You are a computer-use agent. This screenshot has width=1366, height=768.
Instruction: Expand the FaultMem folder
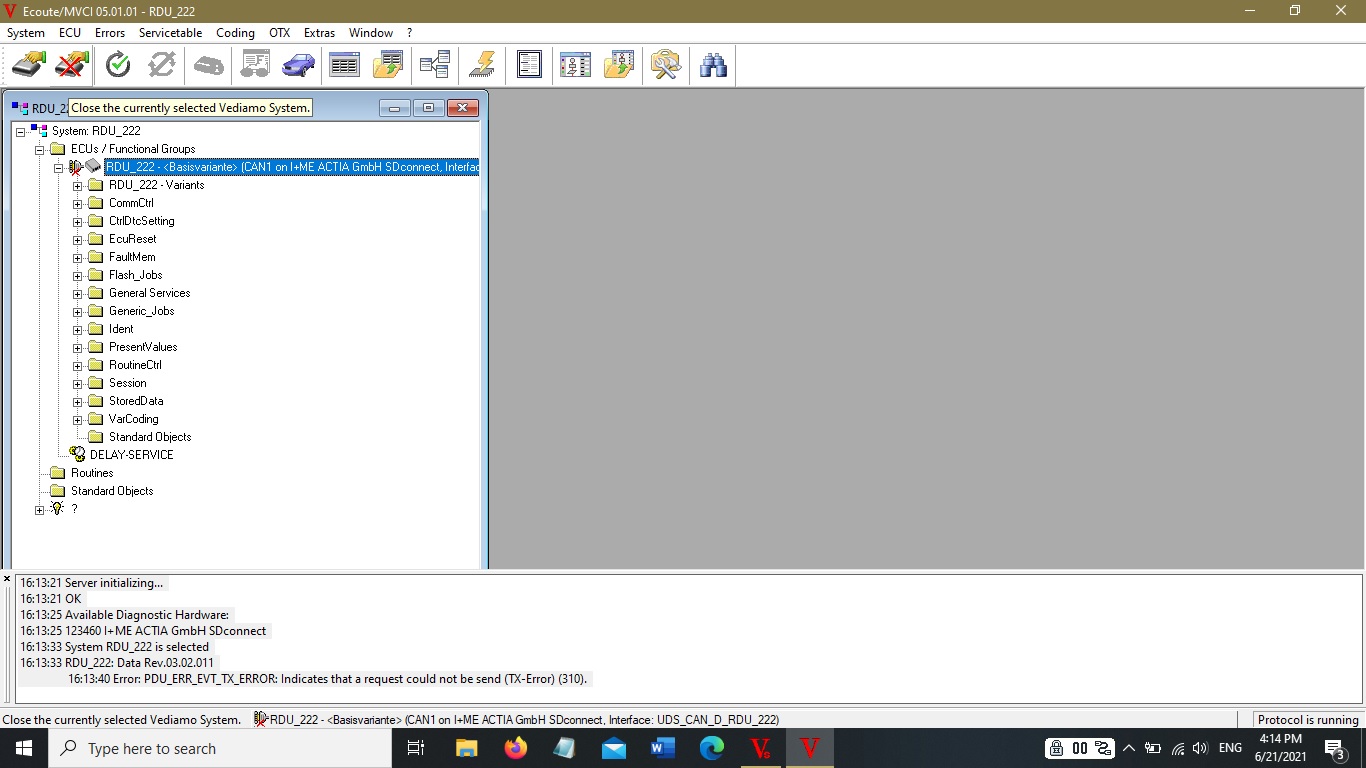point(78,257)
